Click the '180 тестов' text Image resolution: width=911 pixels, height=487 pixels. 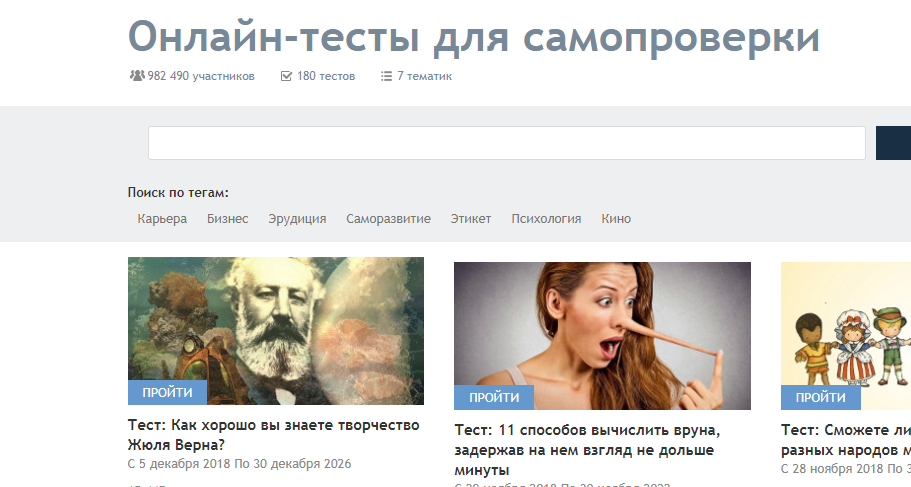point(326,76)
